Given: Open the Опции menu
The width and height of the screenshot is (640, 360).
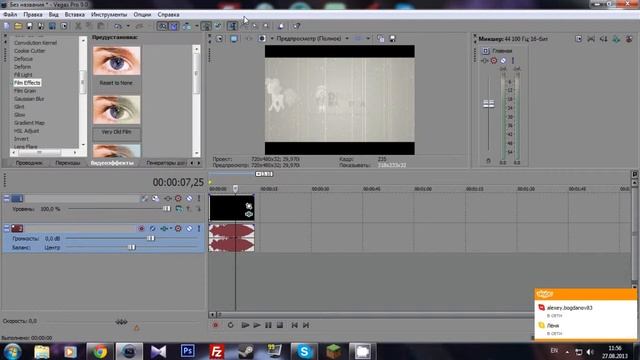Looking at the screenshot, I should (142, 14).
